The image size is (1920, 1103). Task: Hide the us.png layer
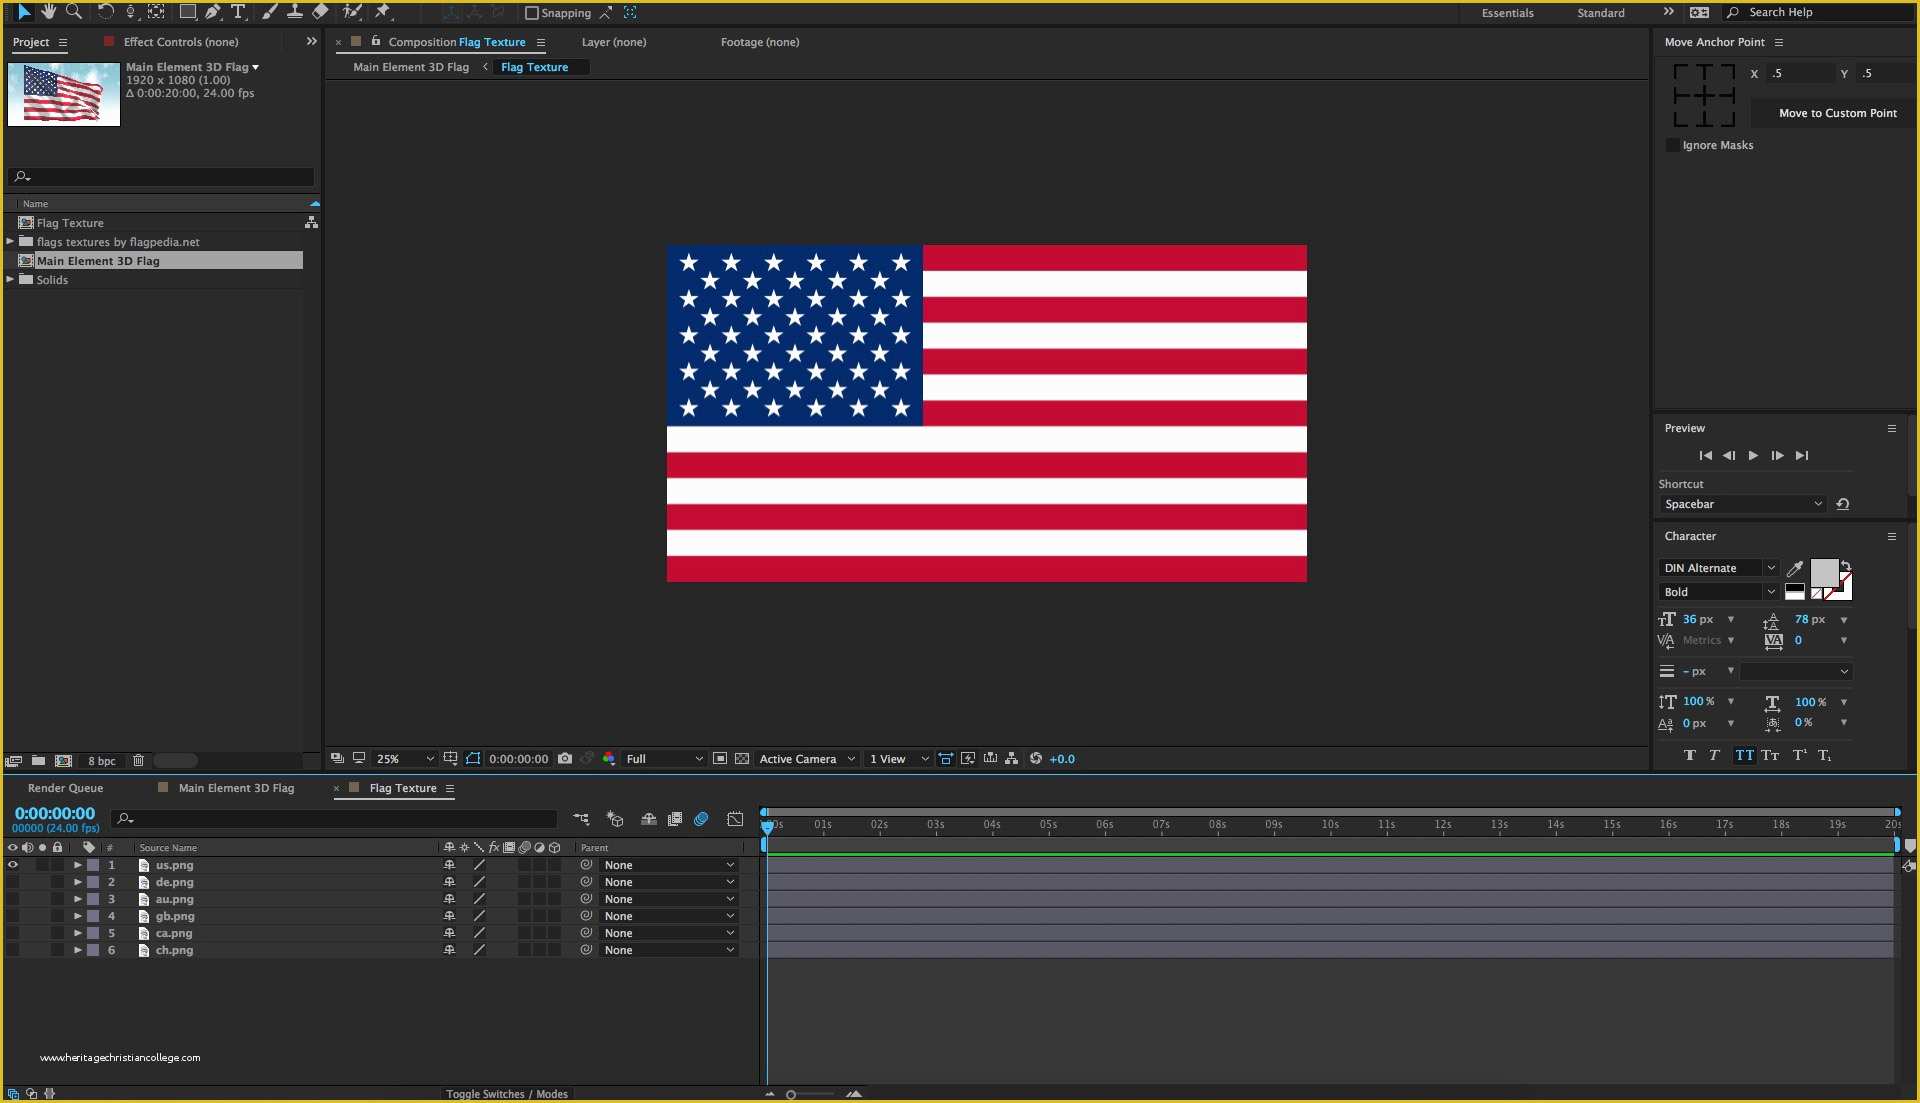pyautogui.click(x=12, y=865)
